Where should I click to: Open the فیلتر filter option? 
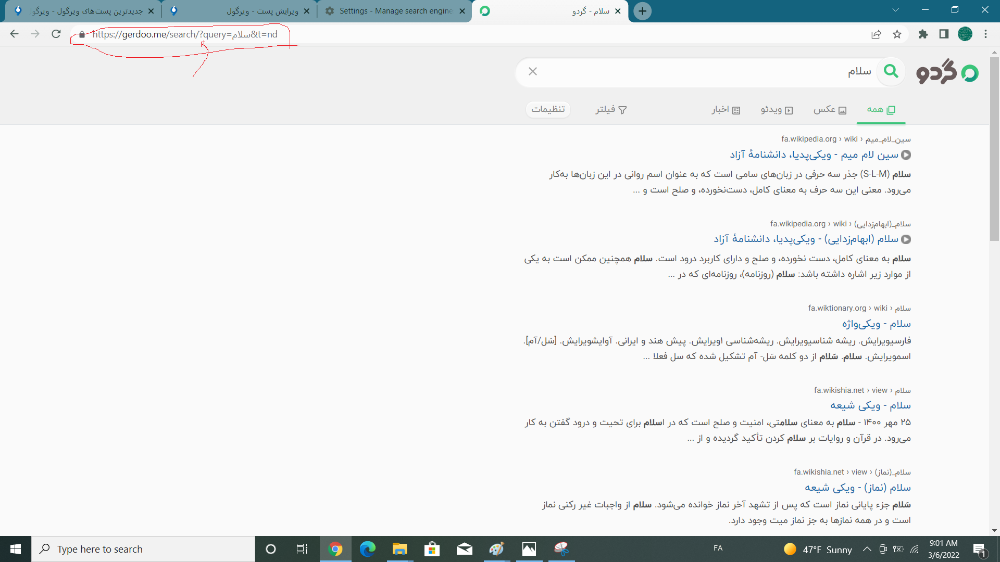point(611,110)
